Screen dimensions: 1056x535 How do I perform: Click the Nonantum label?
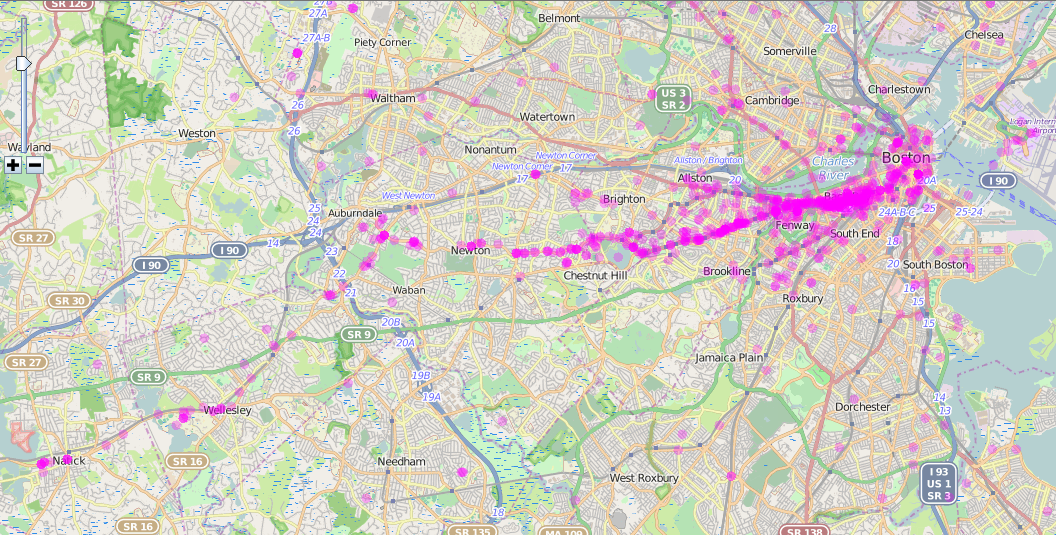click(490, 150)
